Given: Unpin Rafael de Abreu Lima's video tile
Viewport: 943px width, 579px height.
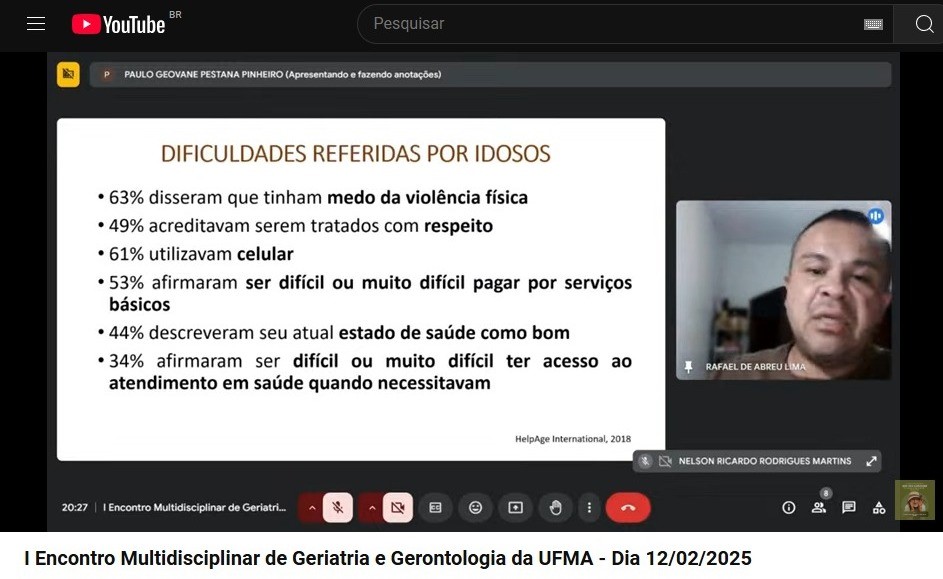Looking at the screenshot, I should tap(688, 367).
